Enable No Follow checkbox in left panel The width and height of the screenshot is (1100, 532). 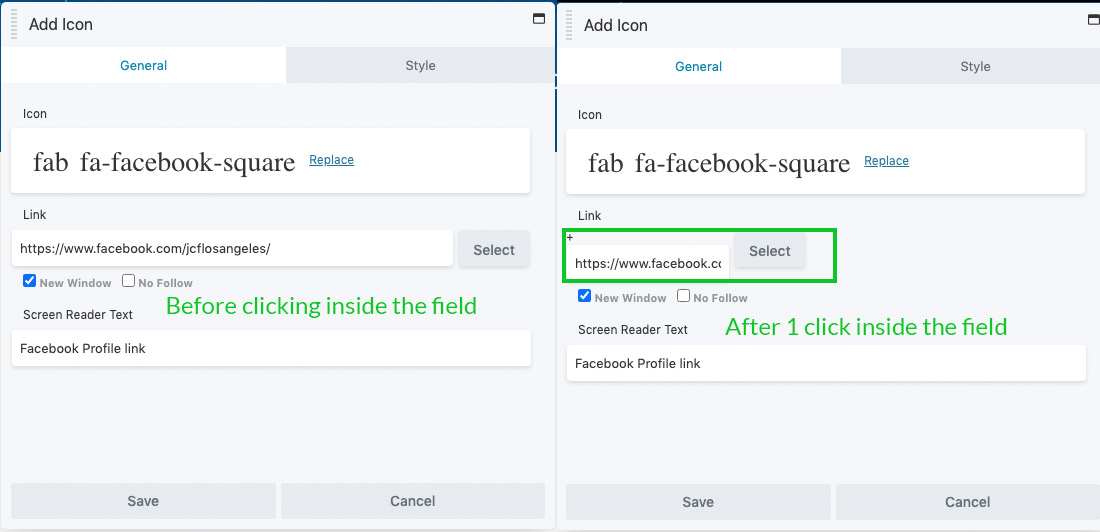click(x=129, y=282)
